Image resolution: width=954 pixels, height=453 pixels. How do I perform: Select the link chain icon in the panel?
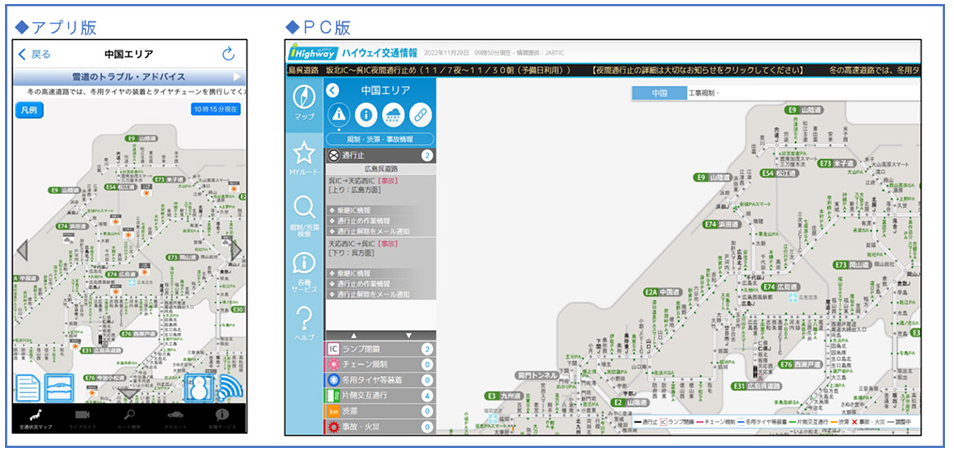tap(420, 114)
